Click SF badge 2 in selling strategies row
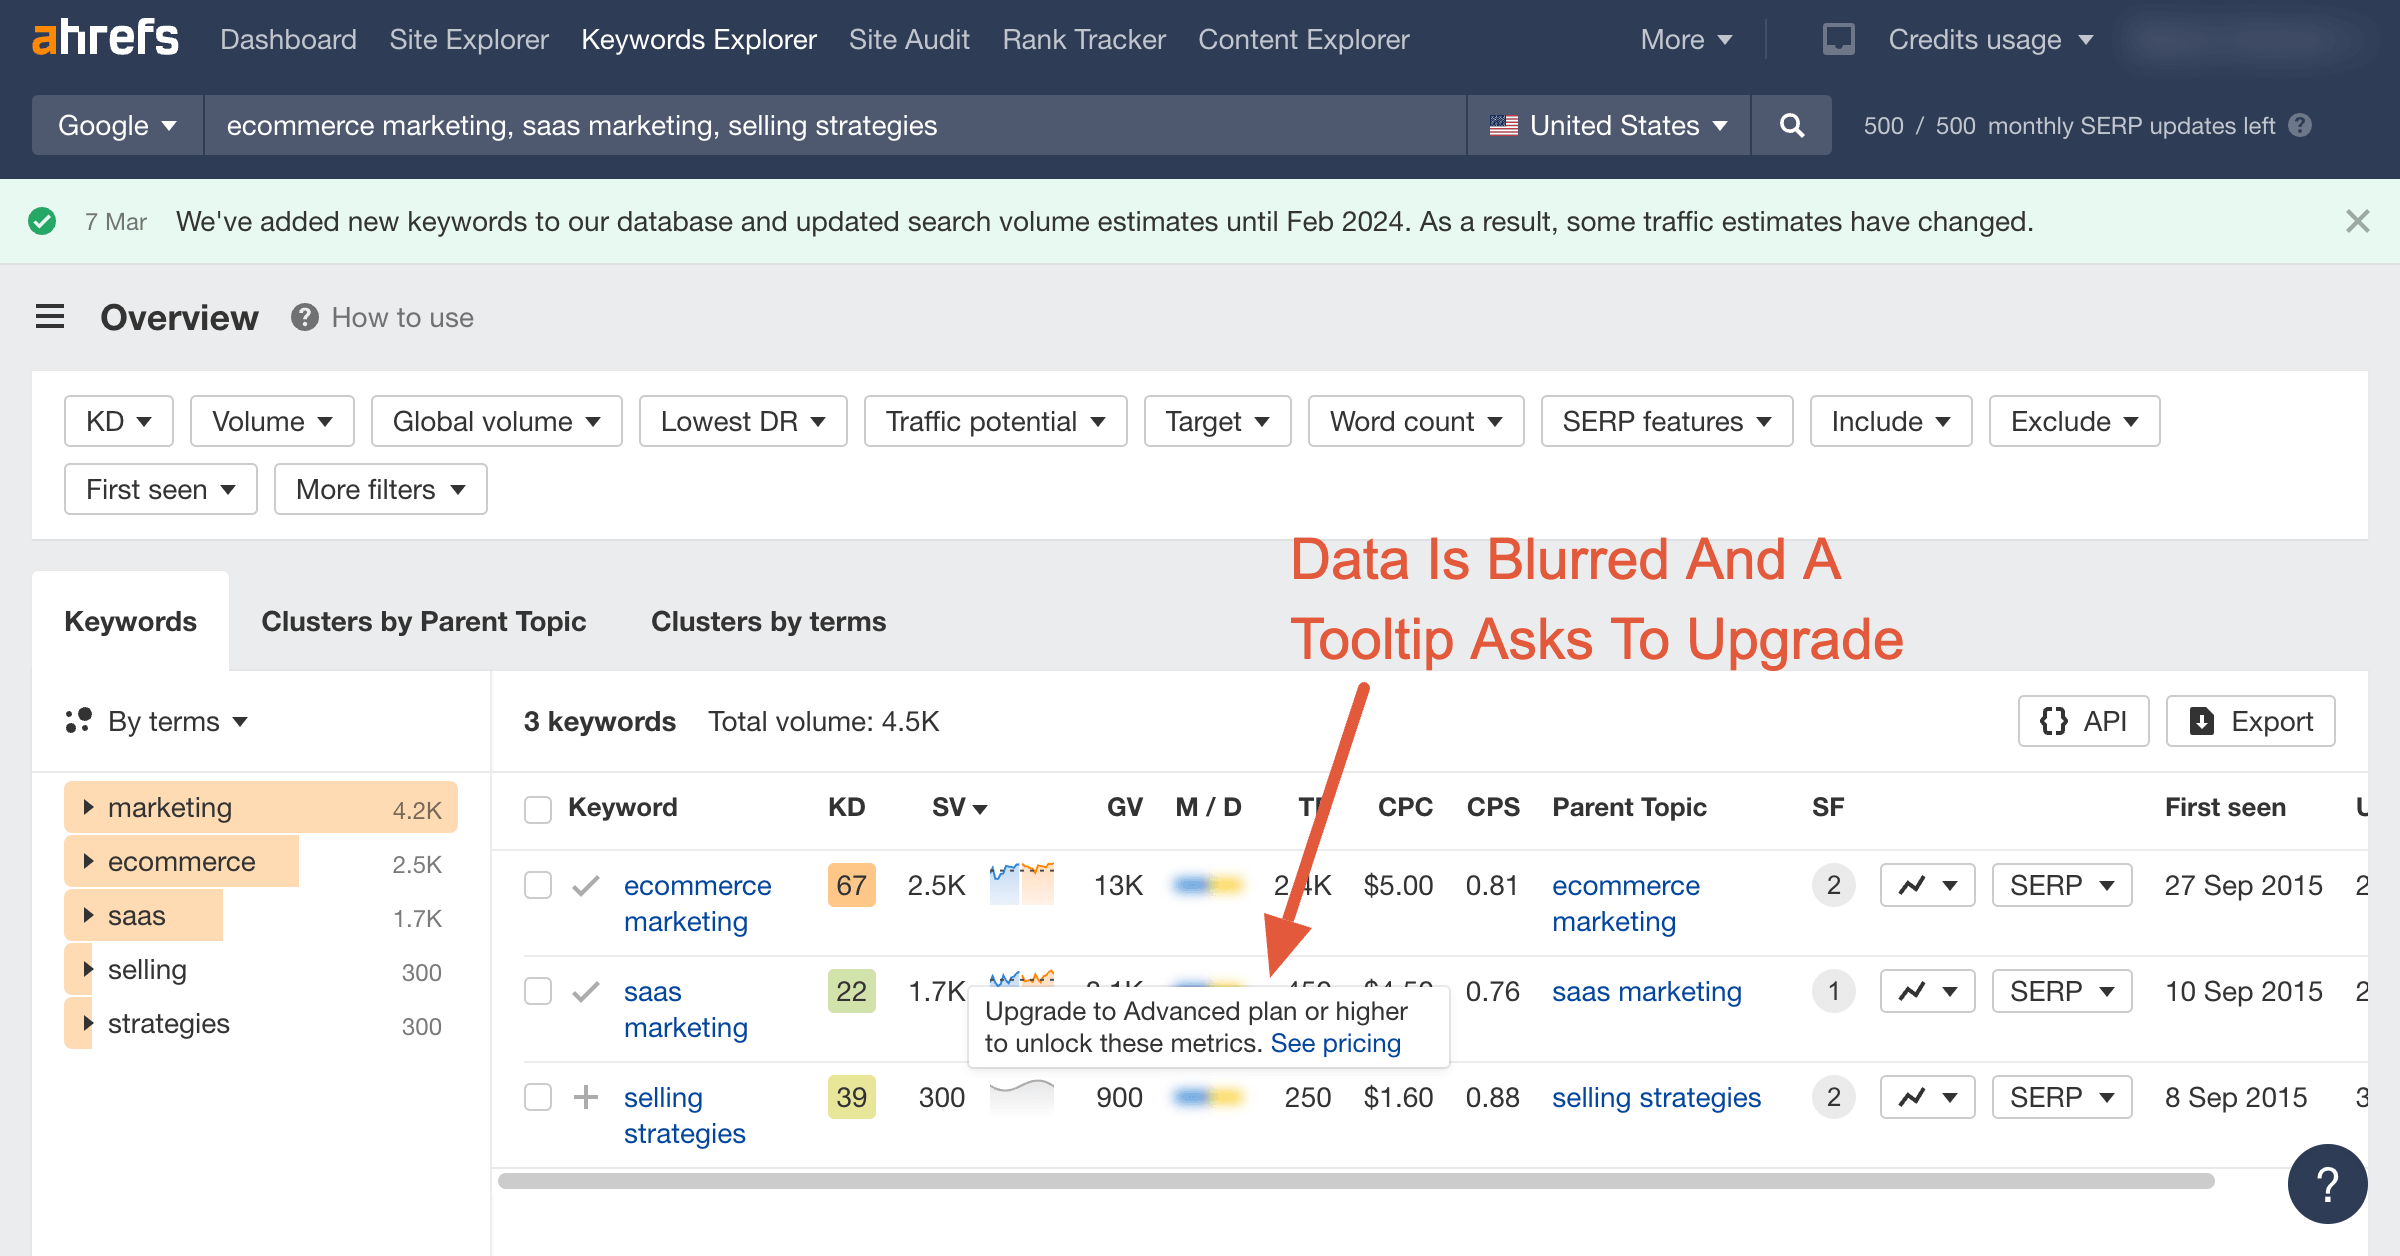 1833,1097
